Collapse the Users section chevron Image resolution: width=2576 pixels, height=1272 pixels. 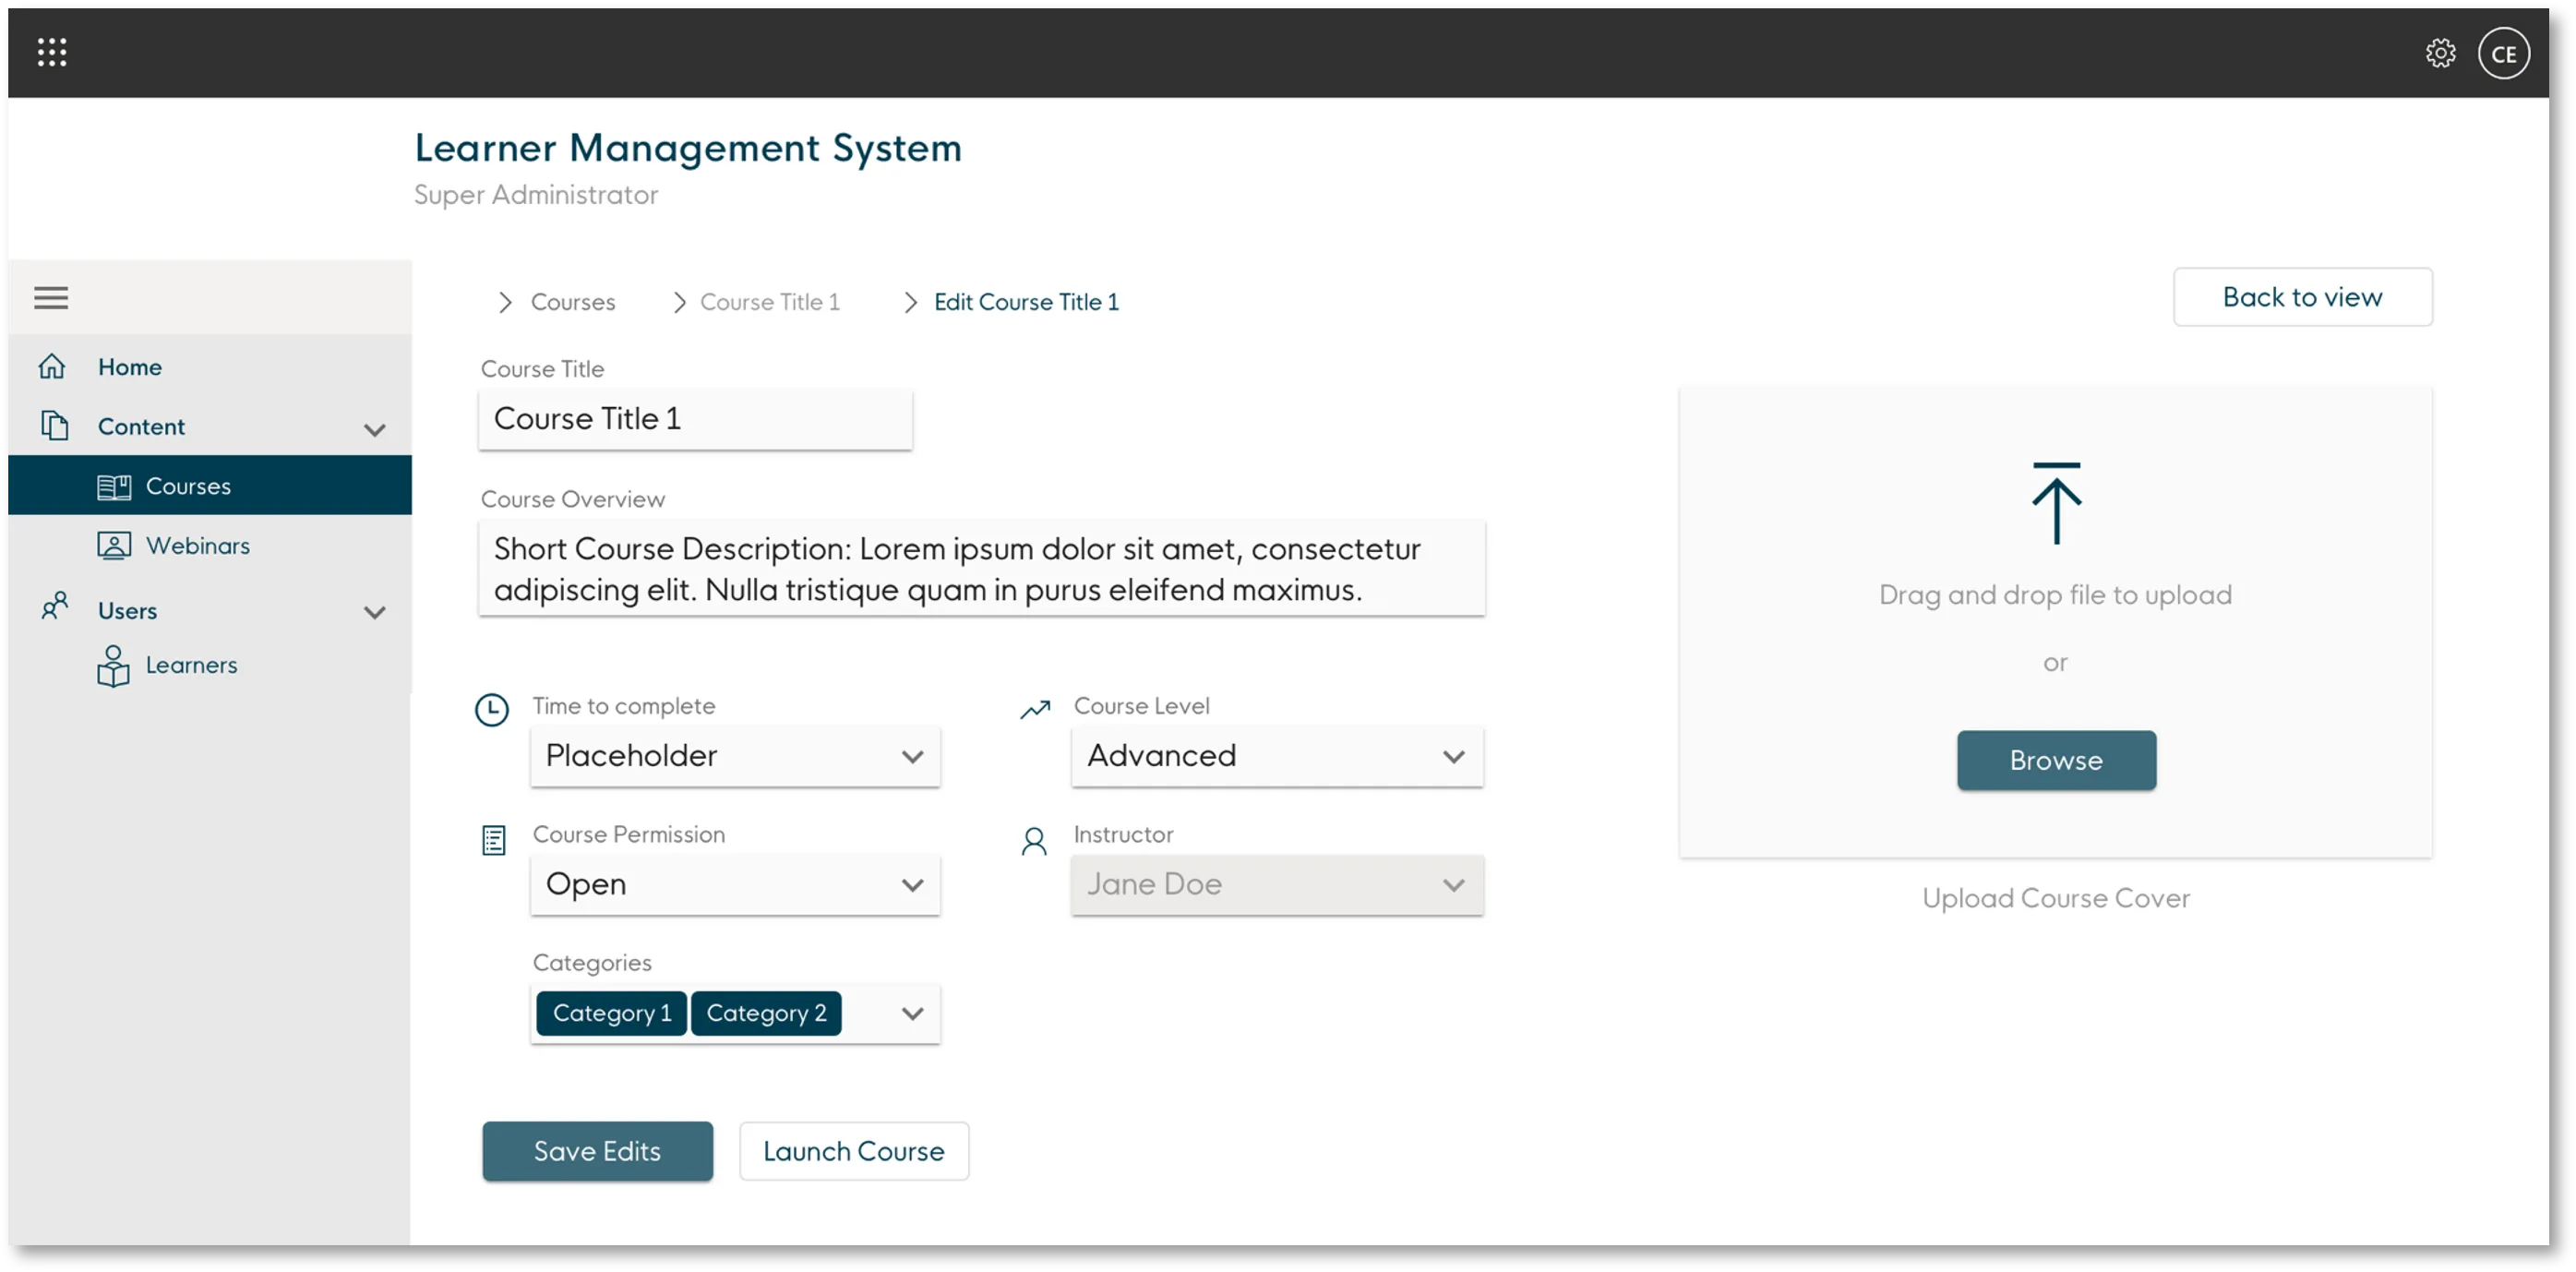click(375, 612)
